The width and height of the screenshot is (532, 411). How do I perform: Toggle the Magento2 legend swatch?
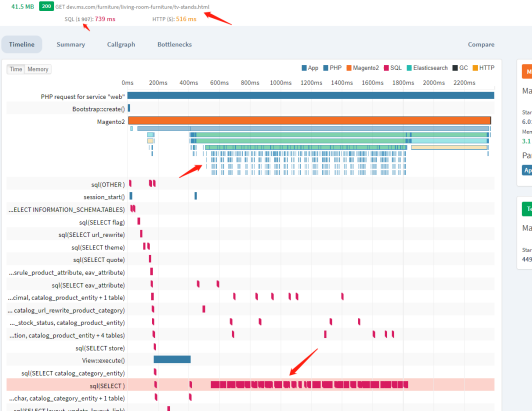[x=349, y=68]
